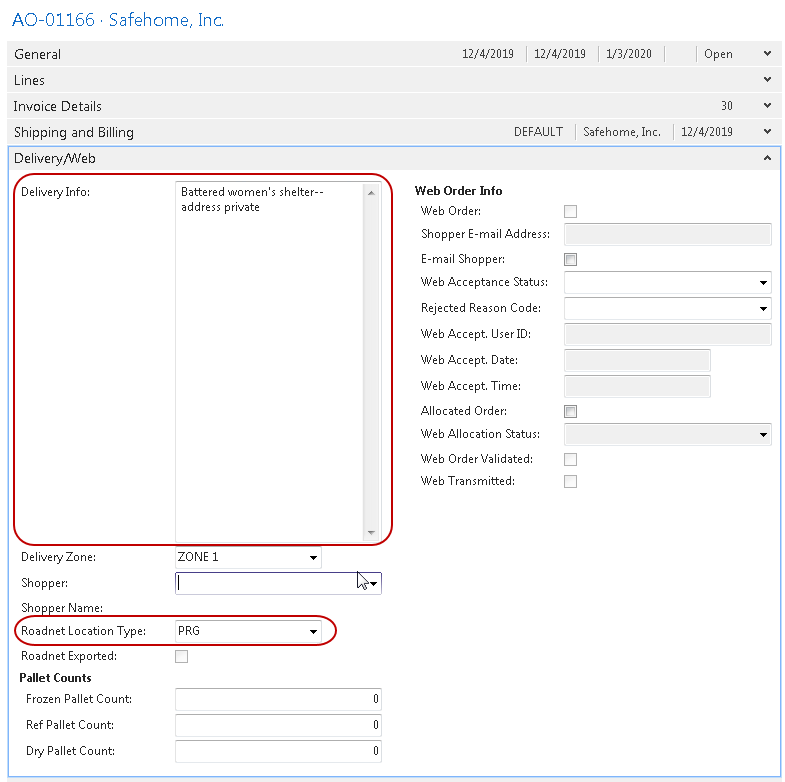Expand the General FastTab chevron
The height and width of the screenshot is (782, 785).
coord(767,54)
